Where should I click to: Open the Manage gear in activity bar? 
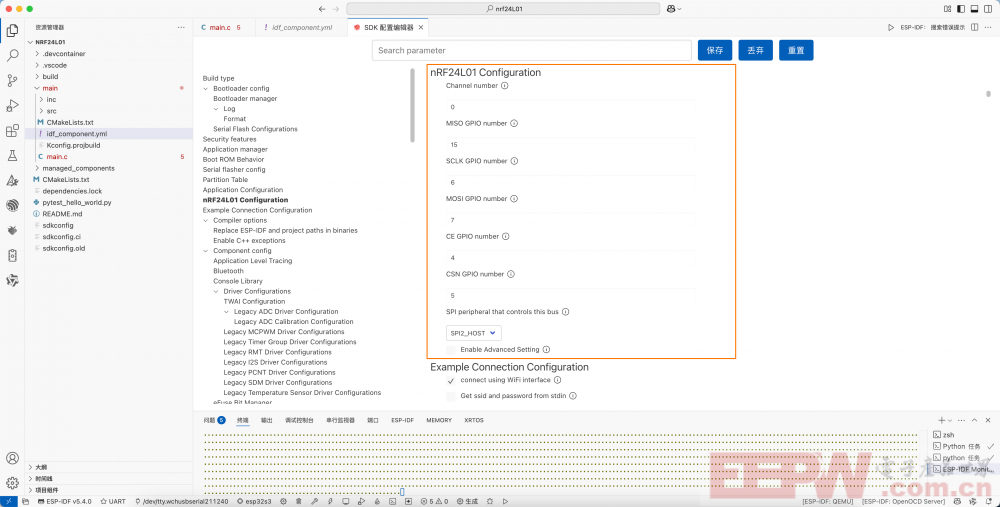(x=12, y=483)
